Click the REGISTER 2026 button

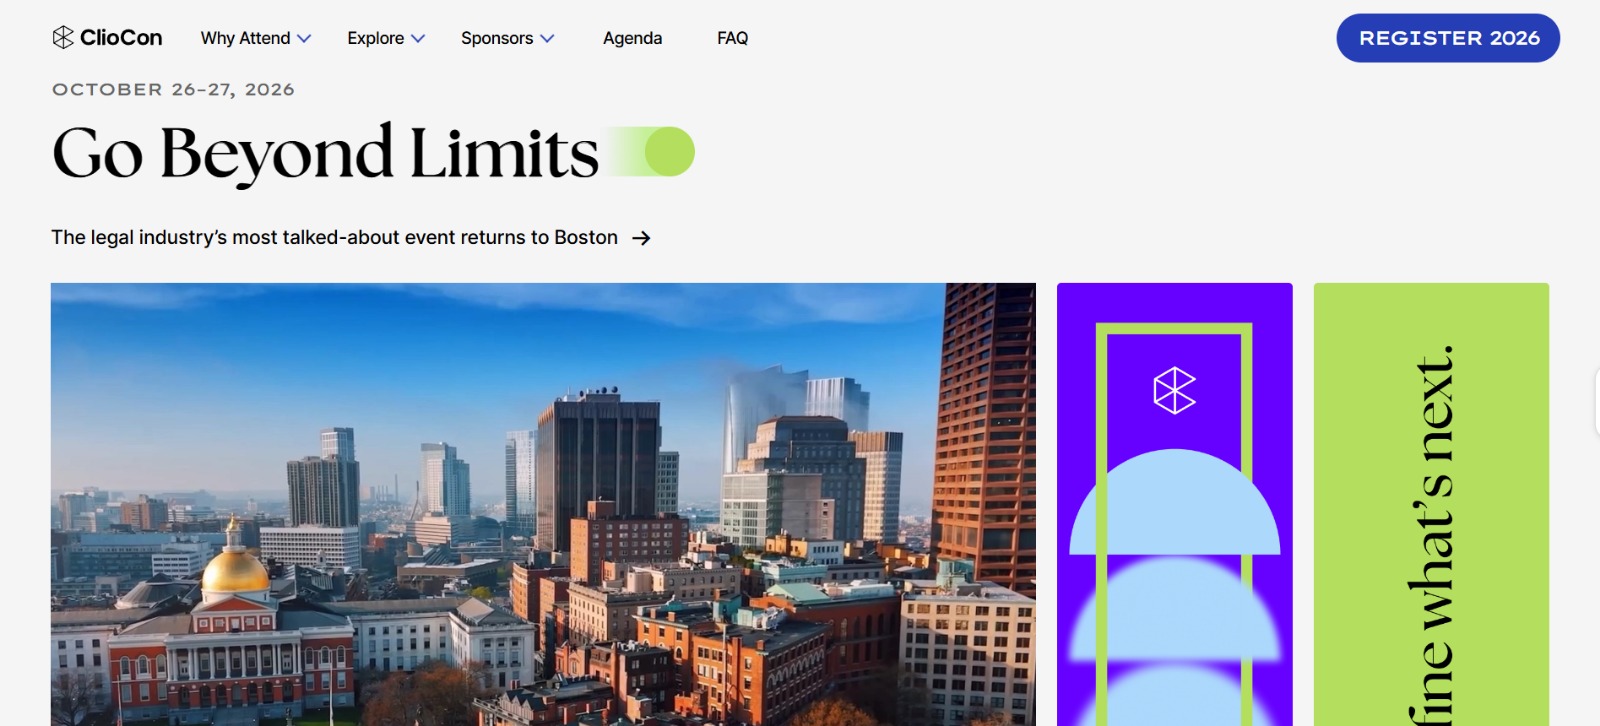click(1448, 38)
